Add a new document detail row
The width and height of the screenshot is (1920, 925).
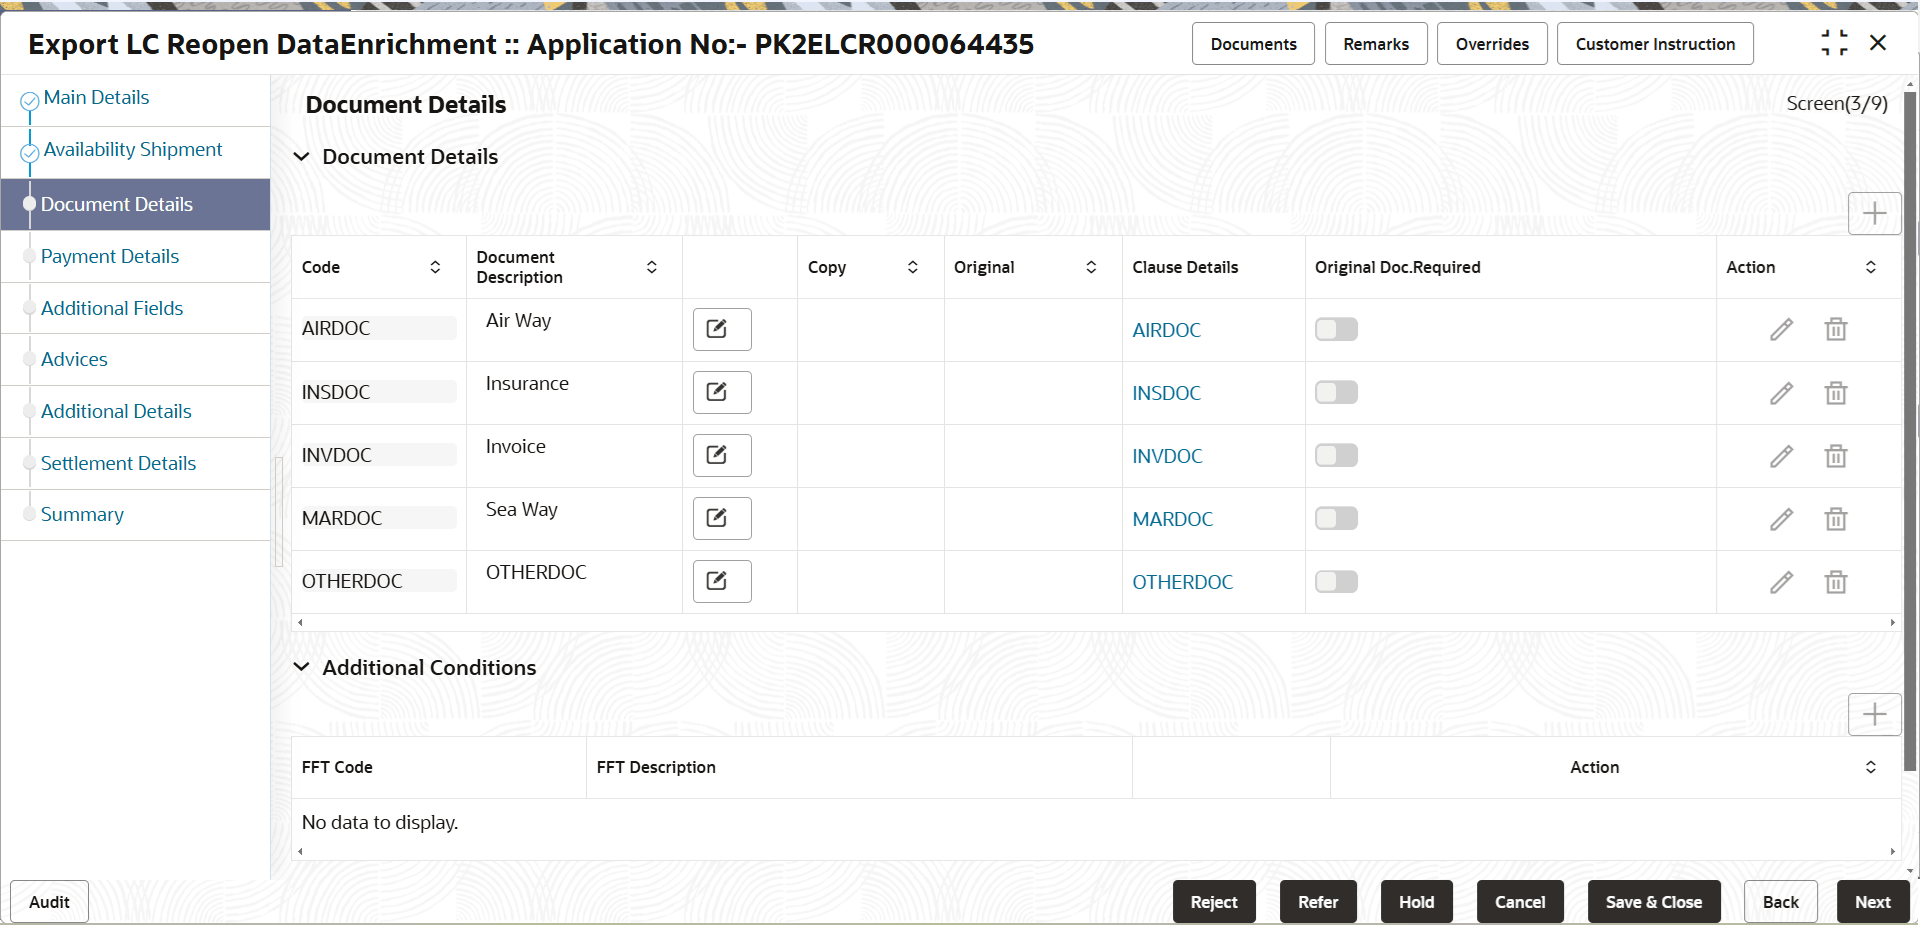tap(1874, 213)
